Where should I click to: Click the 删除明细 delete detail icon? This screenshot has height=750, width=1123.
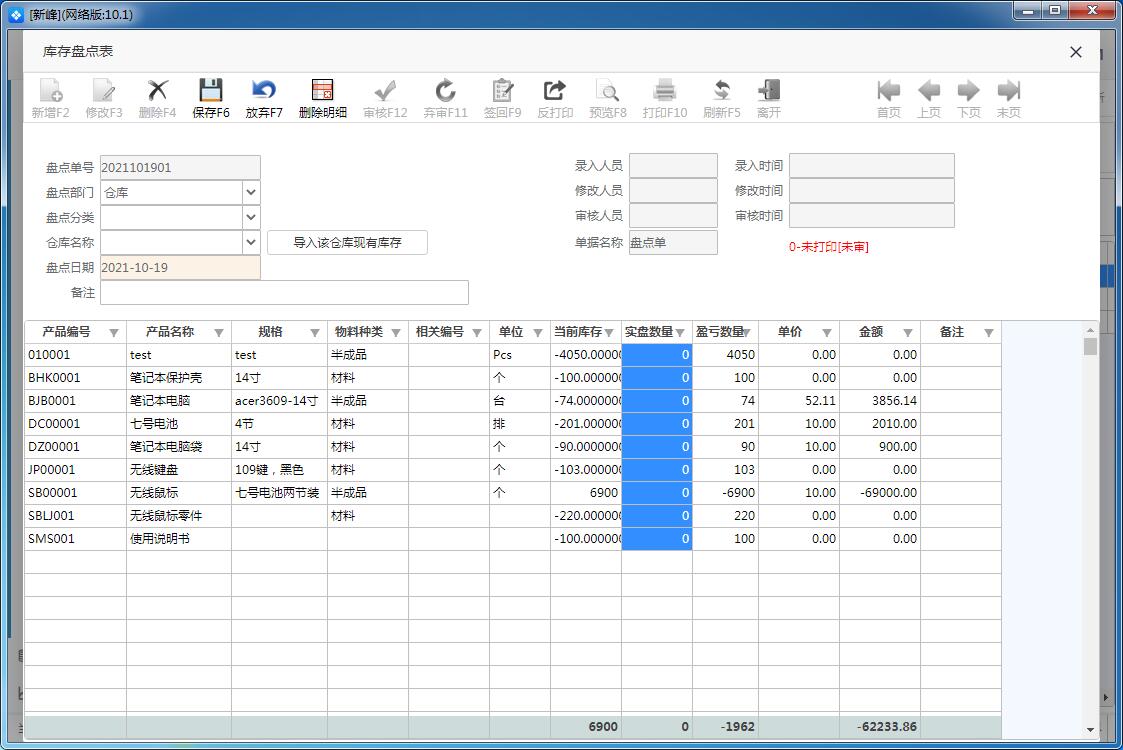coord(322,91)
